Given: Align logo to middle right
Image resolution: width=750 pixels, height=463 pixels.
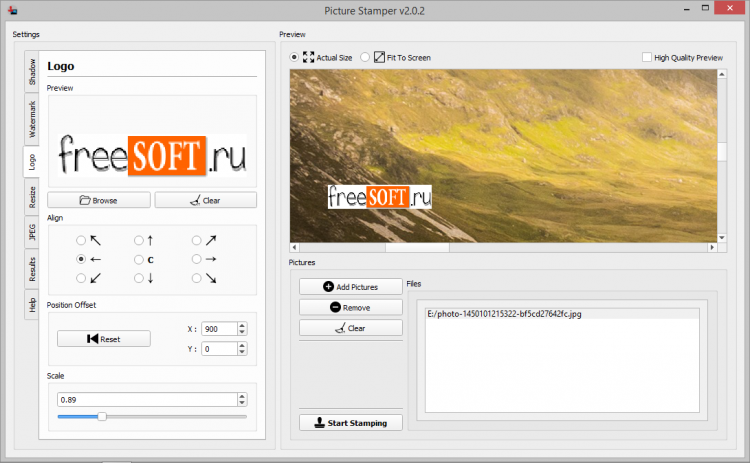Looking at the screenshot, I should click(197, 259).
